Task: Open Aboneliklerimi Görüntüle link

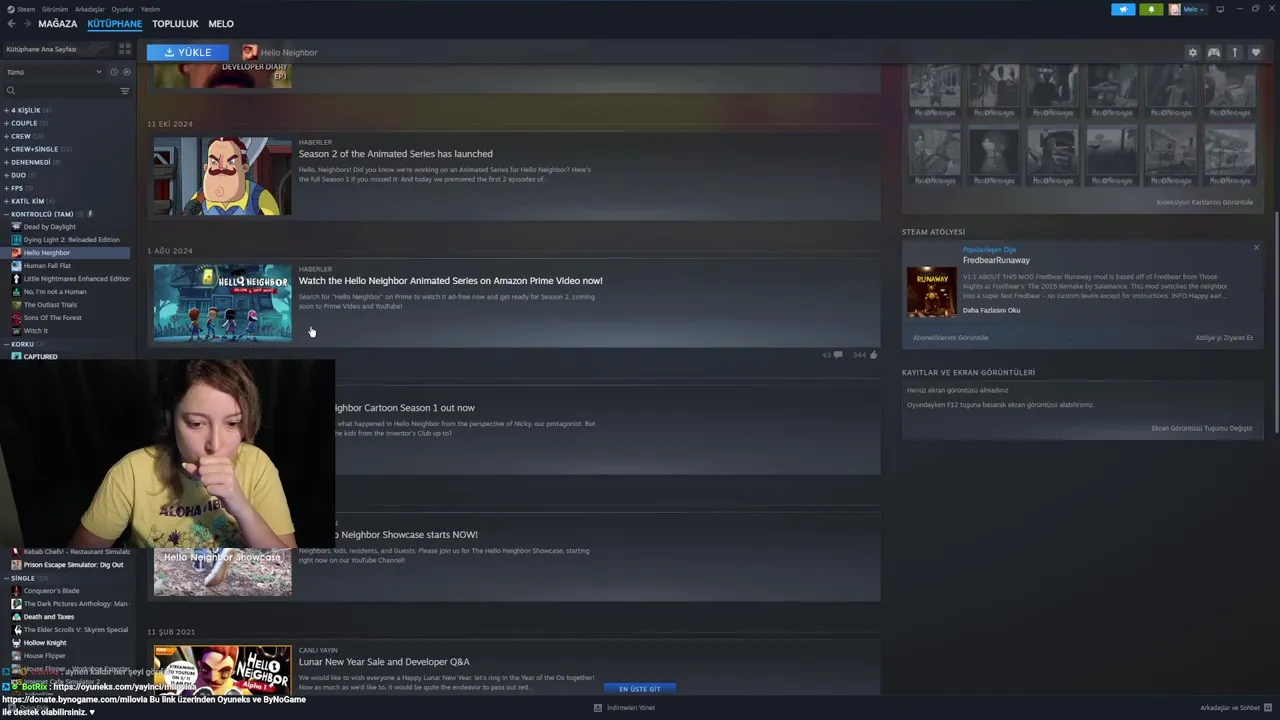Action: pos(950,337)
